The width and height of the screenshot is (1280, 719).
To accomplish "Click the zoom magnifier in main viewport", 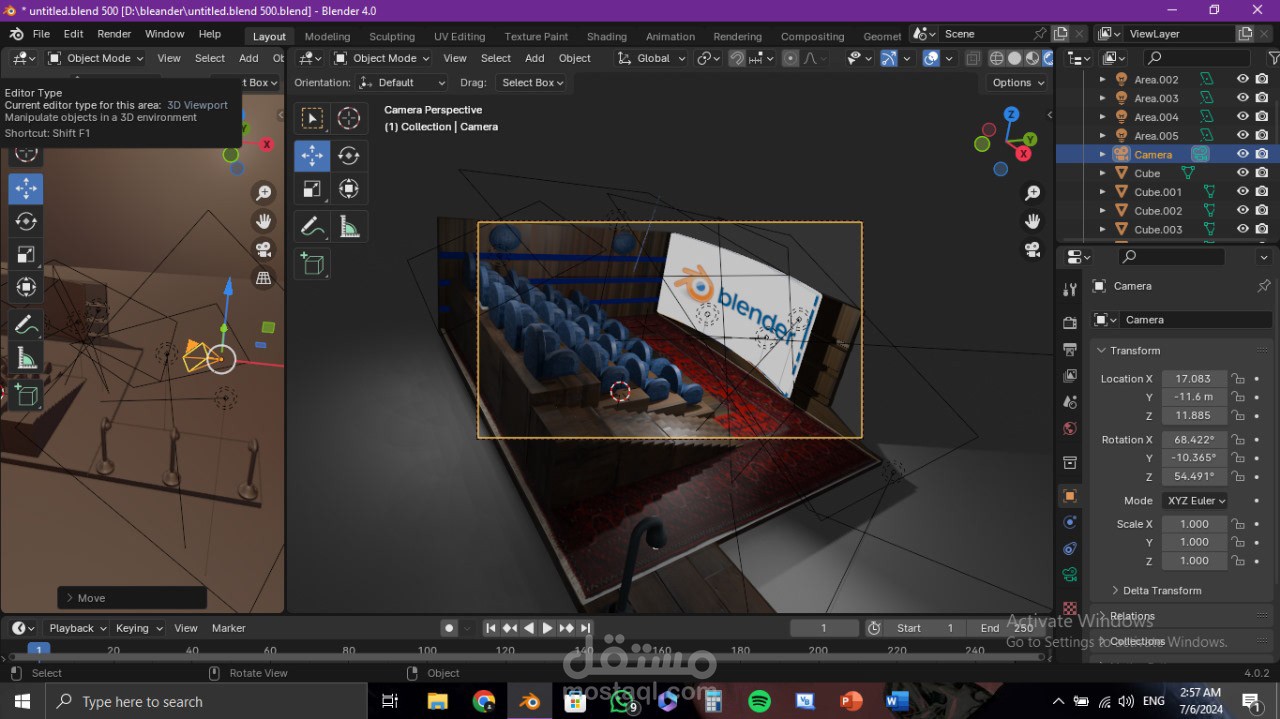I will point(1032,193).
